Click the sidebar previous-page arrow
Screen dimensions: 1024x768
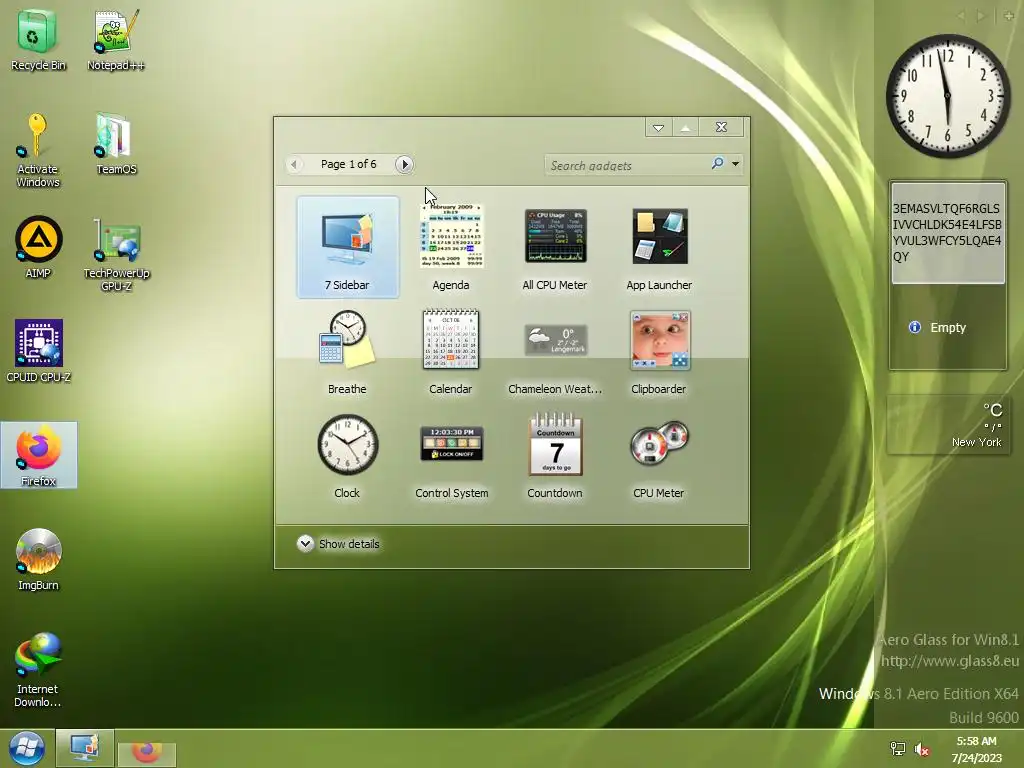click(961, 15)
